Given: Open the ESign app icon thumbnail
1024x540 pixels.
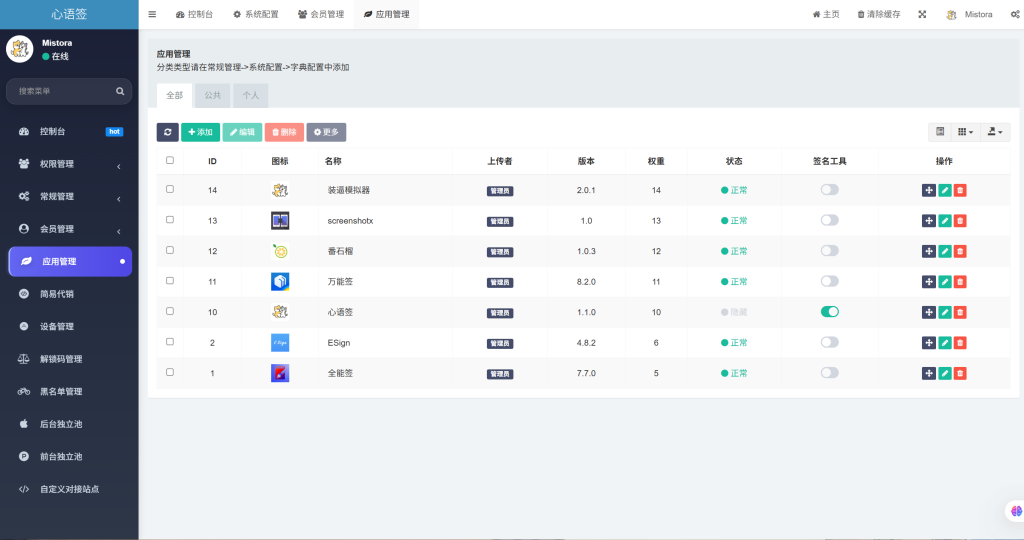Looking at the screenshot, I should point(280,343).
